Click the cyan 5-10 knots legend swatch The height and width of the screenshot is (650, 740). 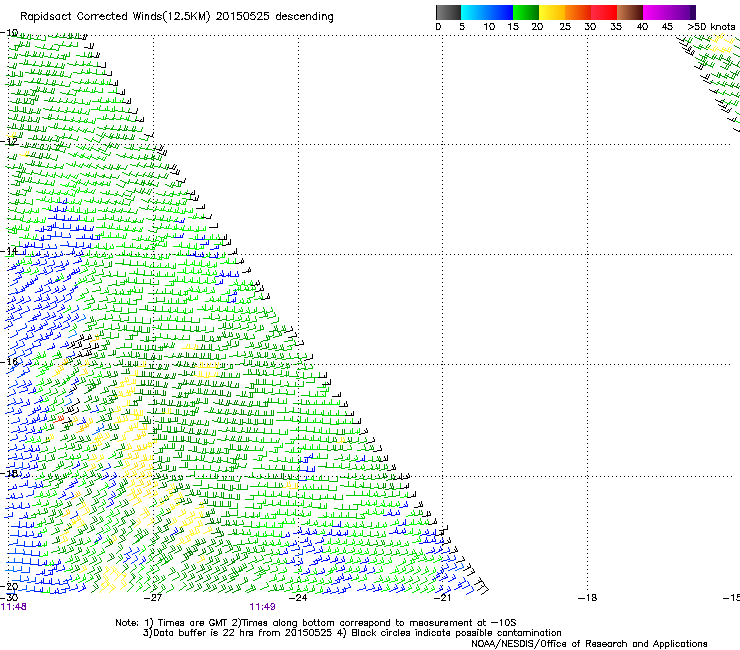pyautogui.click(x=473, y=12)
